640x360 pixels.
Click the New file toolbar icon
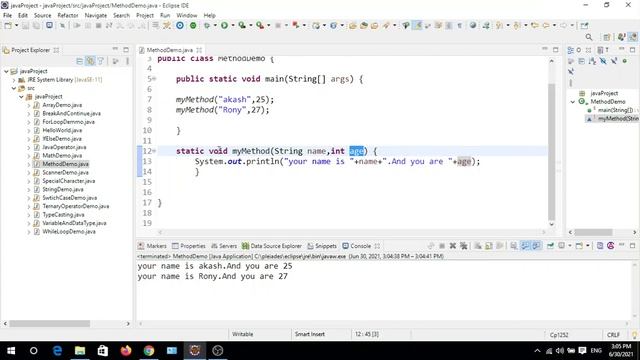click(8, 25)
